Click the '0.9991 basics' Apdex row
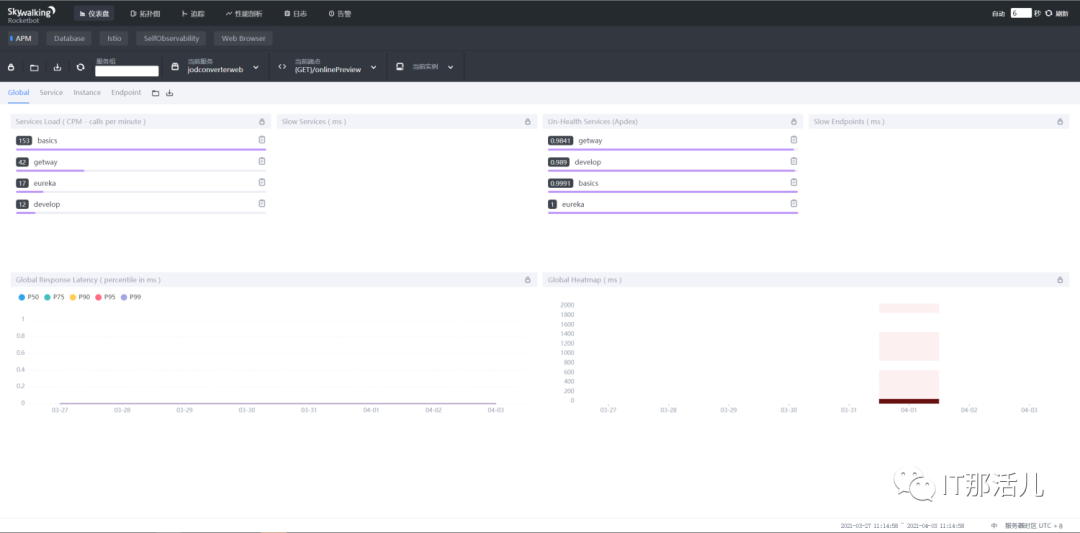 tap(673, 184)
